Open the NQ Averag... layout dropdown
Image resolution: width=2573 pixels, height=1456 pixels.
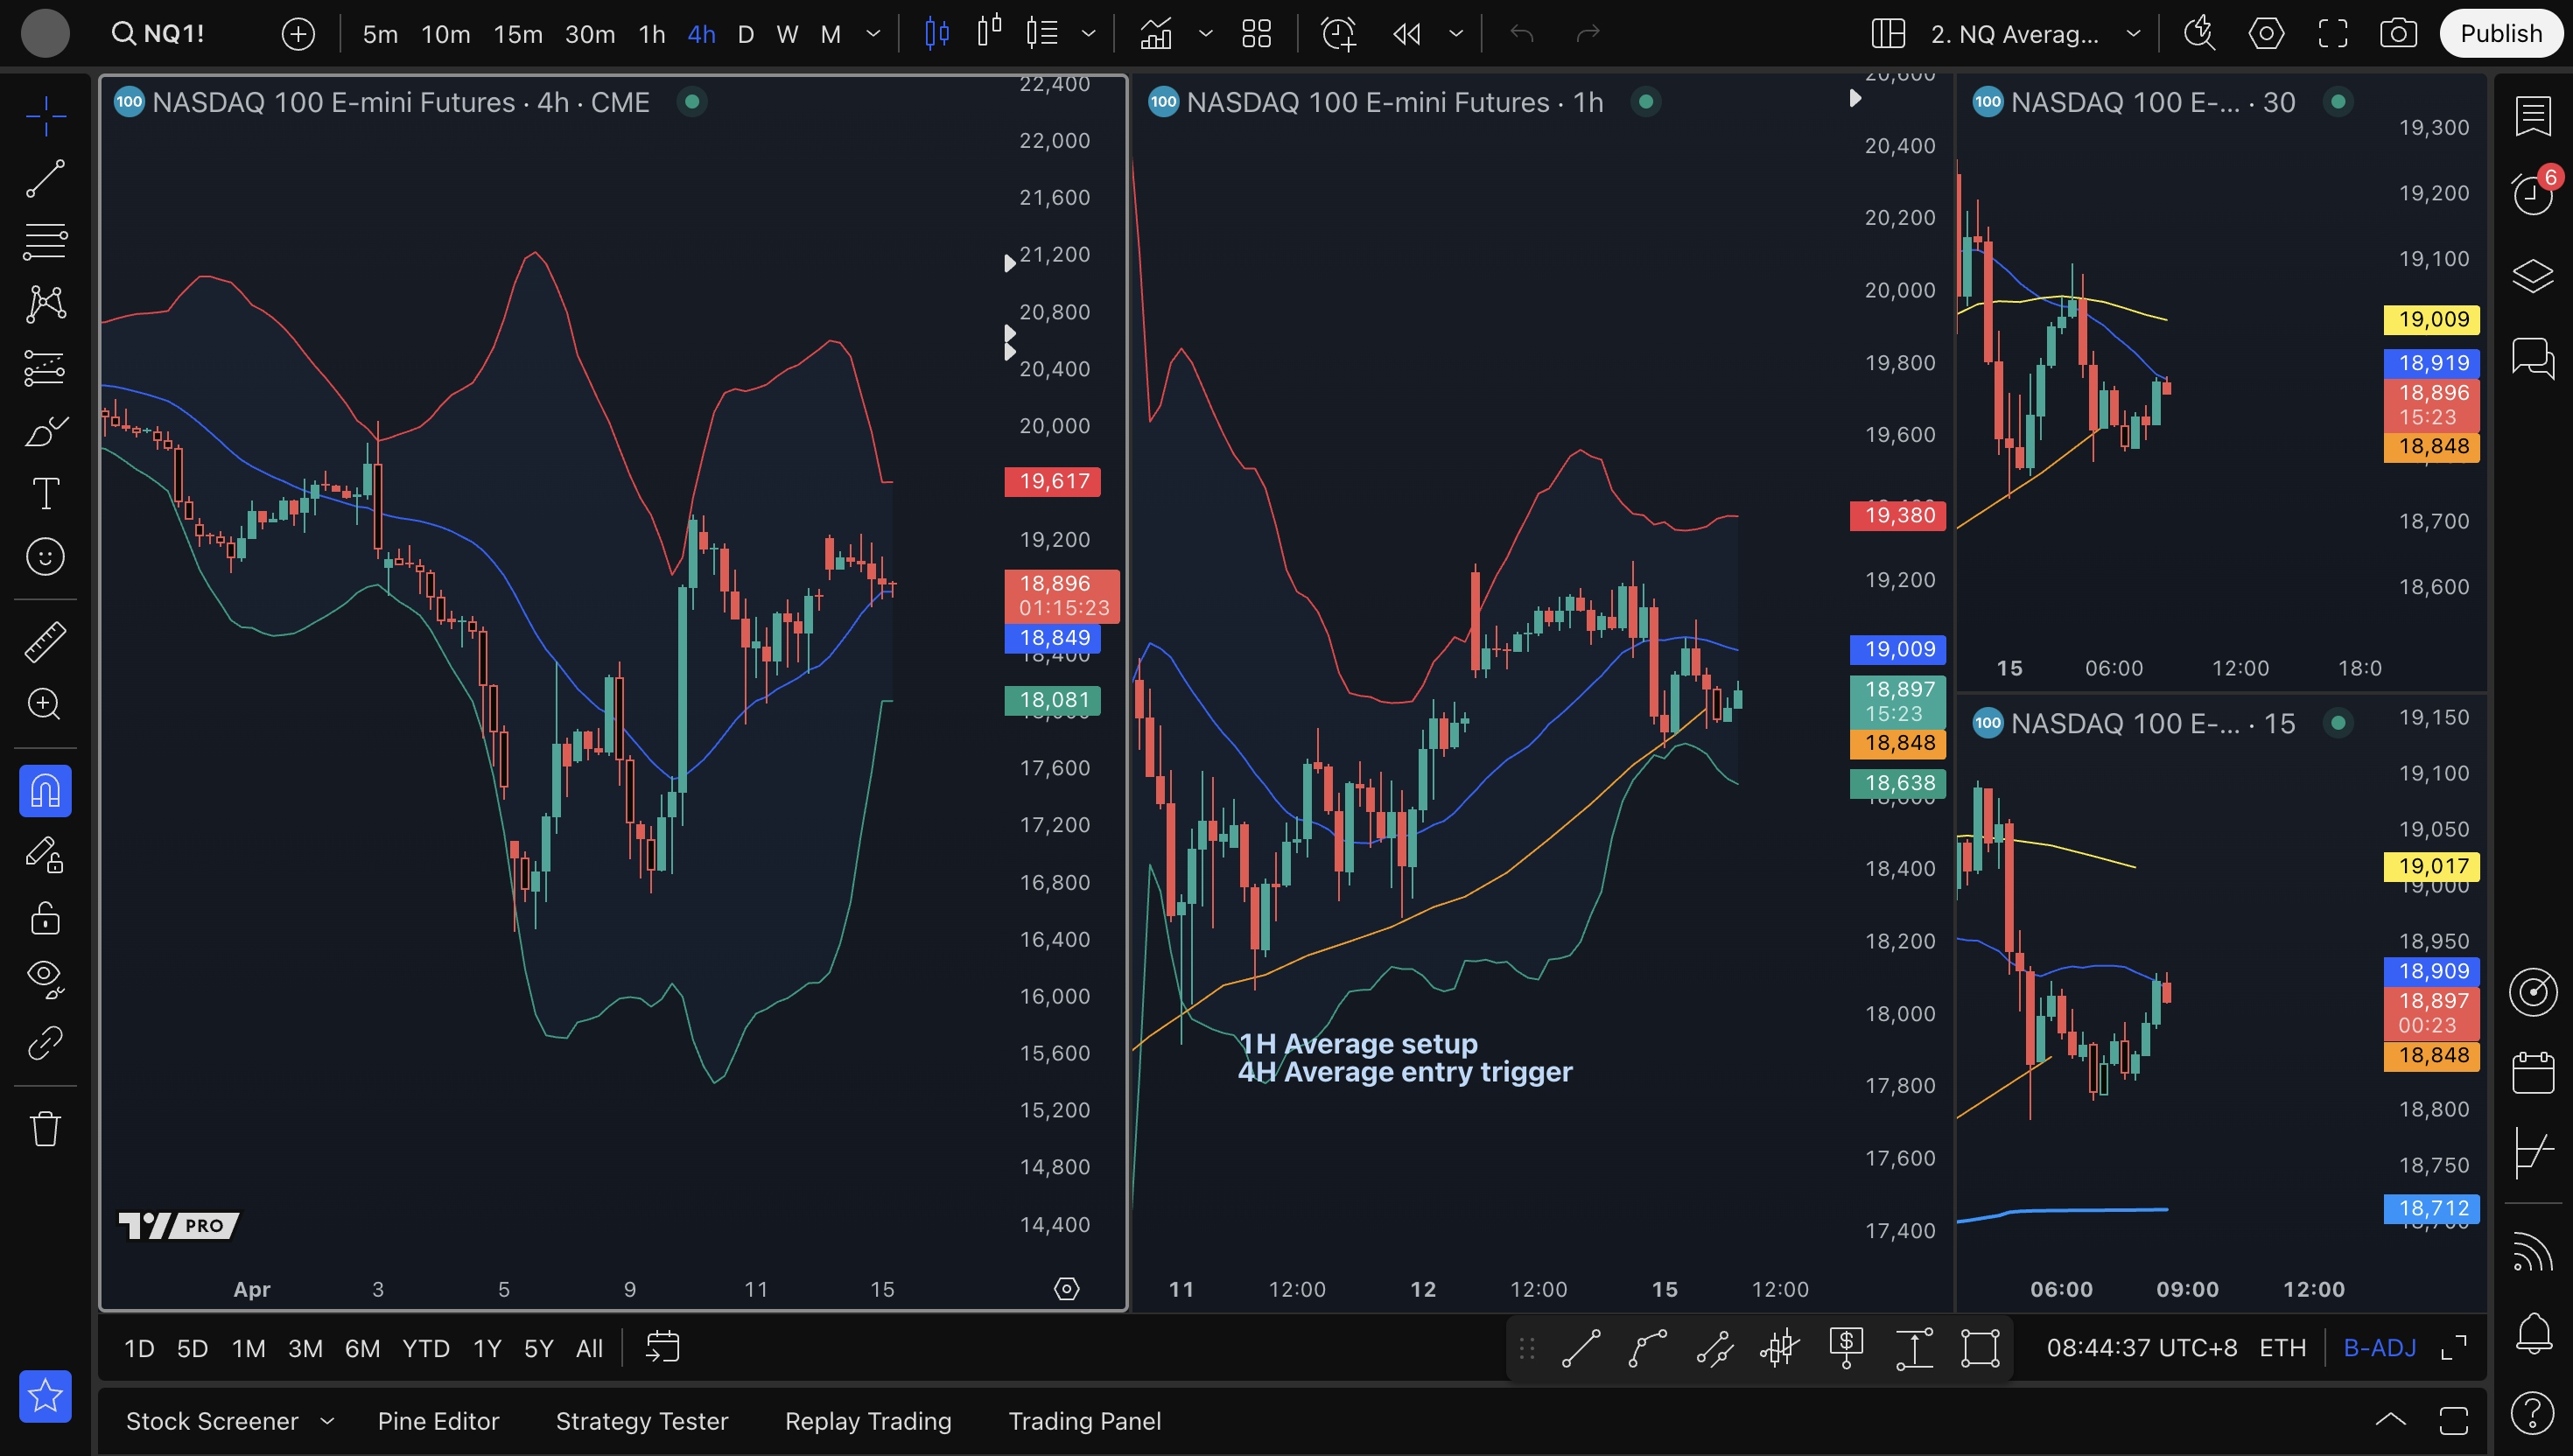[2133, 34]
